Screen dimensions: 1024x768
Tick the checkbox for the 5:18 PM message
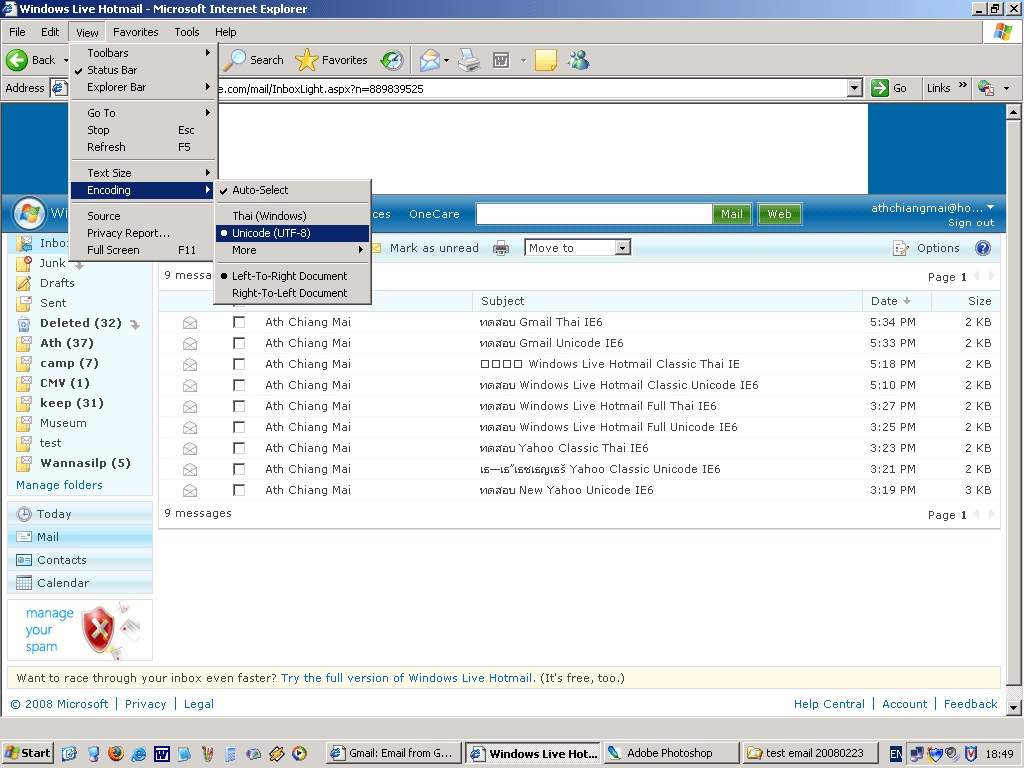(239, 364)
